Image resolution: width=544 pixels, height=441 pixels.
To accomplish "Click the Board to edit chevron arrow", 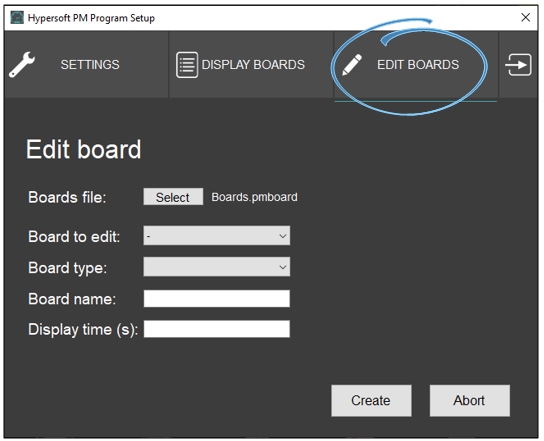I will [x=283, y=236].
